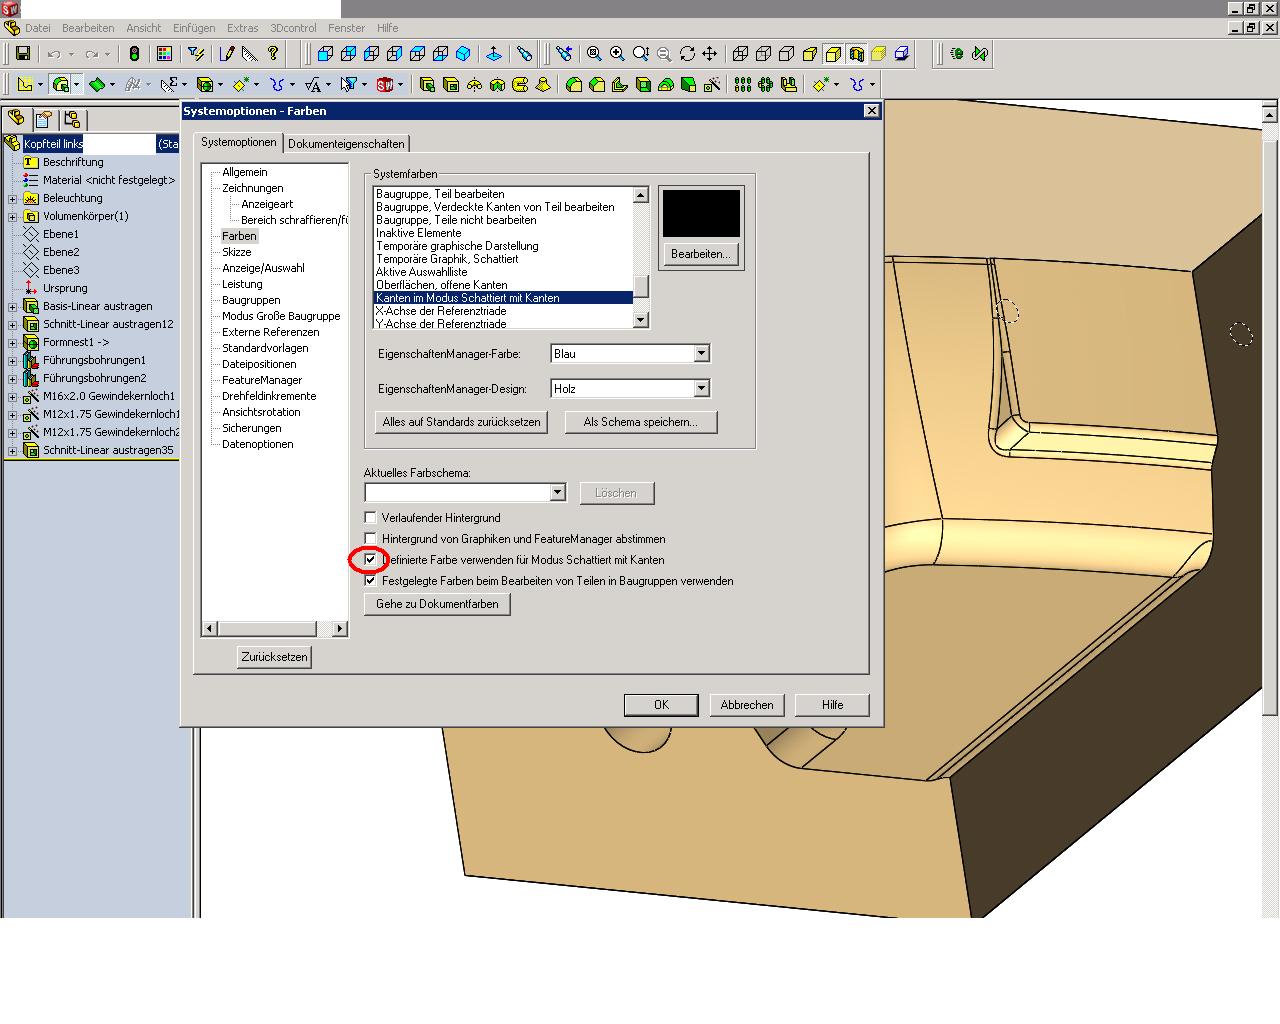This screenshot has width=1280, height=1024.
Task: Expand the Aktuelles Farbschema combo box
Action: pos(558,493)
